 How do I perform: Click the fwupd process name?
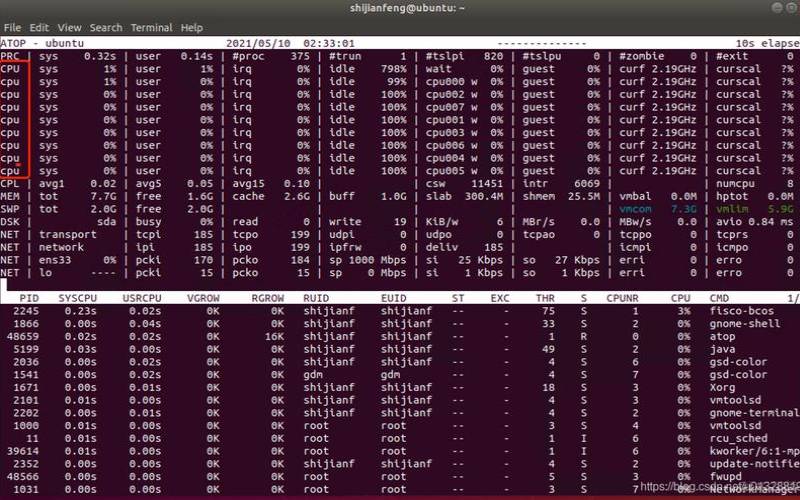coord(725,477)
